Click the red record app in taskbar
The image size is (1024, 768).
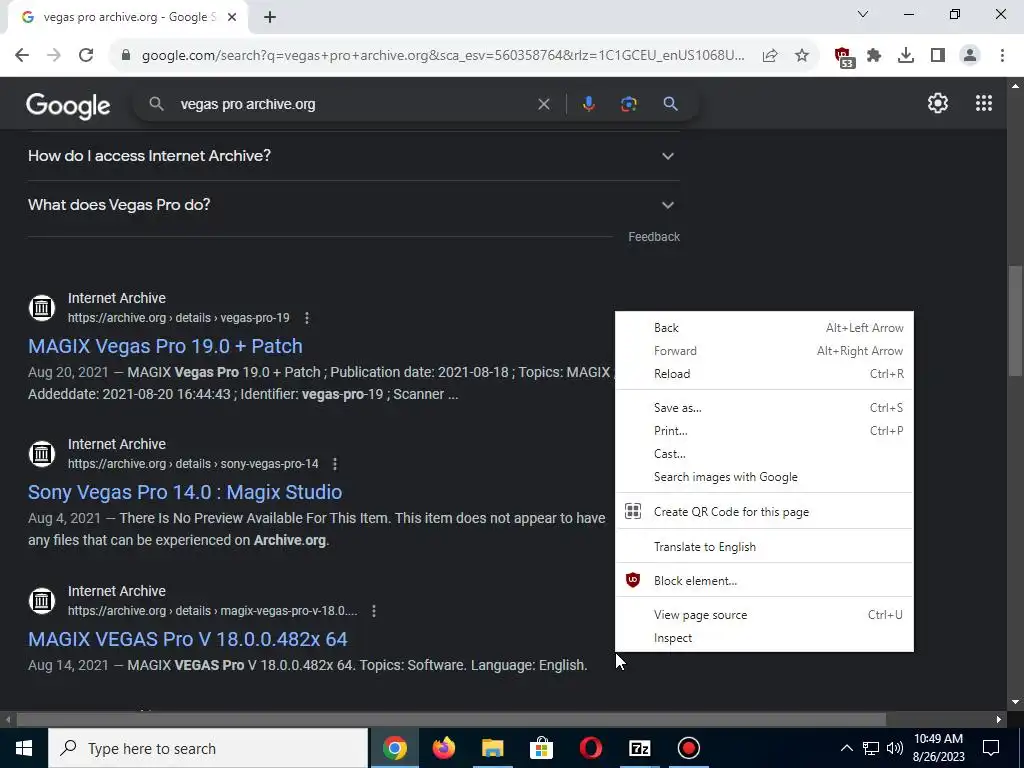click(688, 748)
